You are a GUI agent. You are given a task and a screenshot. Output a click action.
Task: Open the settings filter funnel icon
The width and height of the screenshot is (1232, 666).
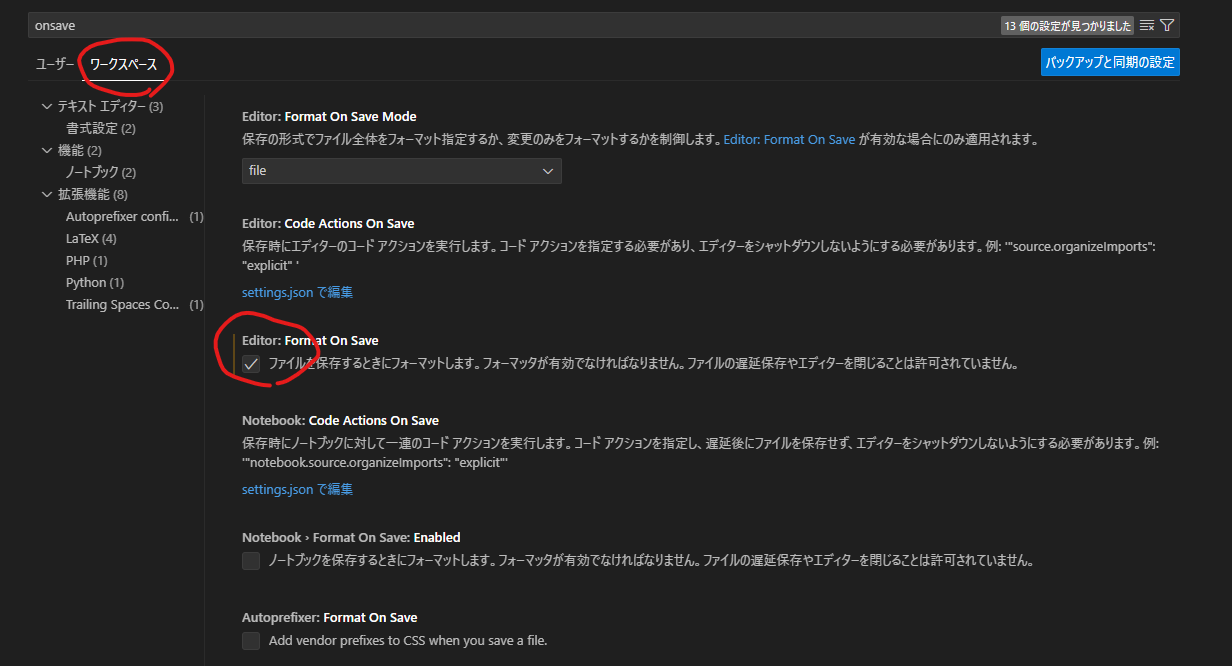(x=1167, y=25)
